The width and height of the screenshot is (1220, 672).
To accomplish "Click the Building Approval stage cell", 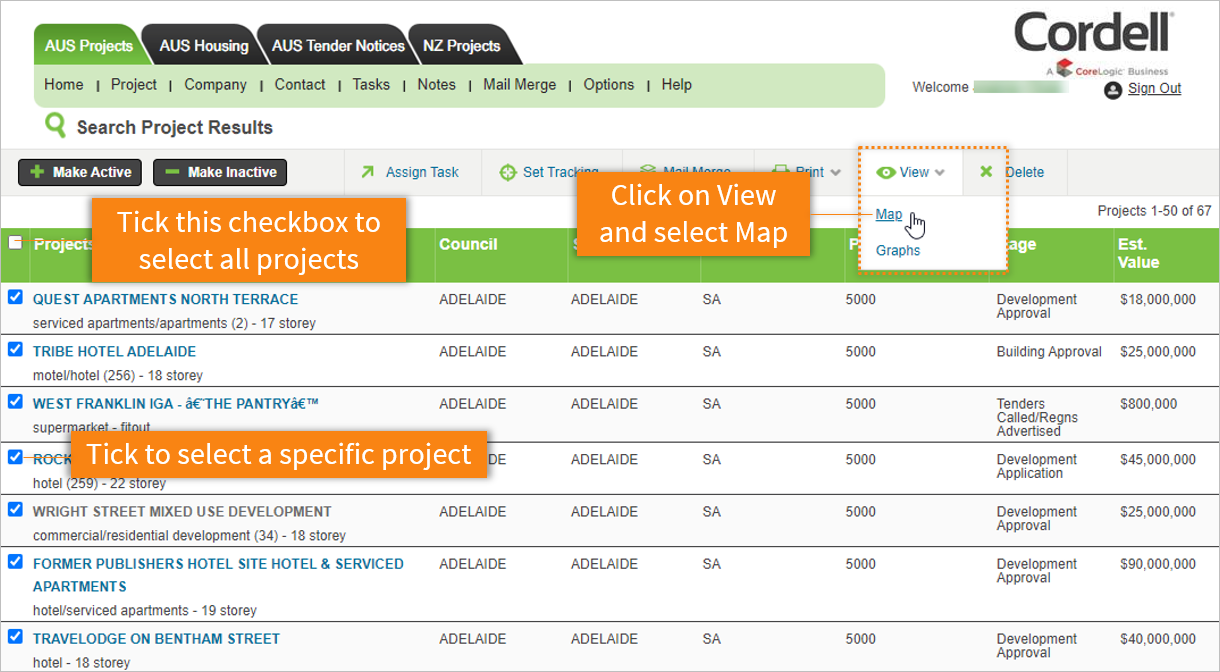I will (1049, 351).
